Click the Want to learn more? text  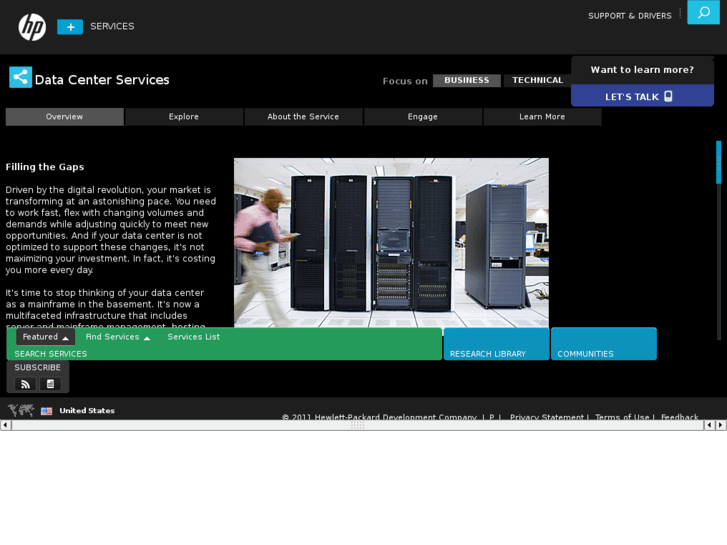(x=642, y=70)
